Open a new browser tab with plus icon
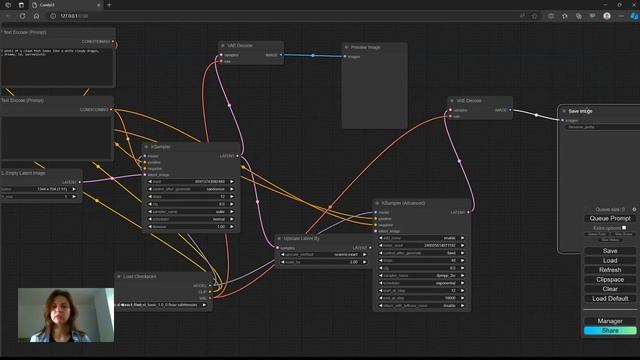The height and width of the screenshot is (360, 640). coord(109,5)
